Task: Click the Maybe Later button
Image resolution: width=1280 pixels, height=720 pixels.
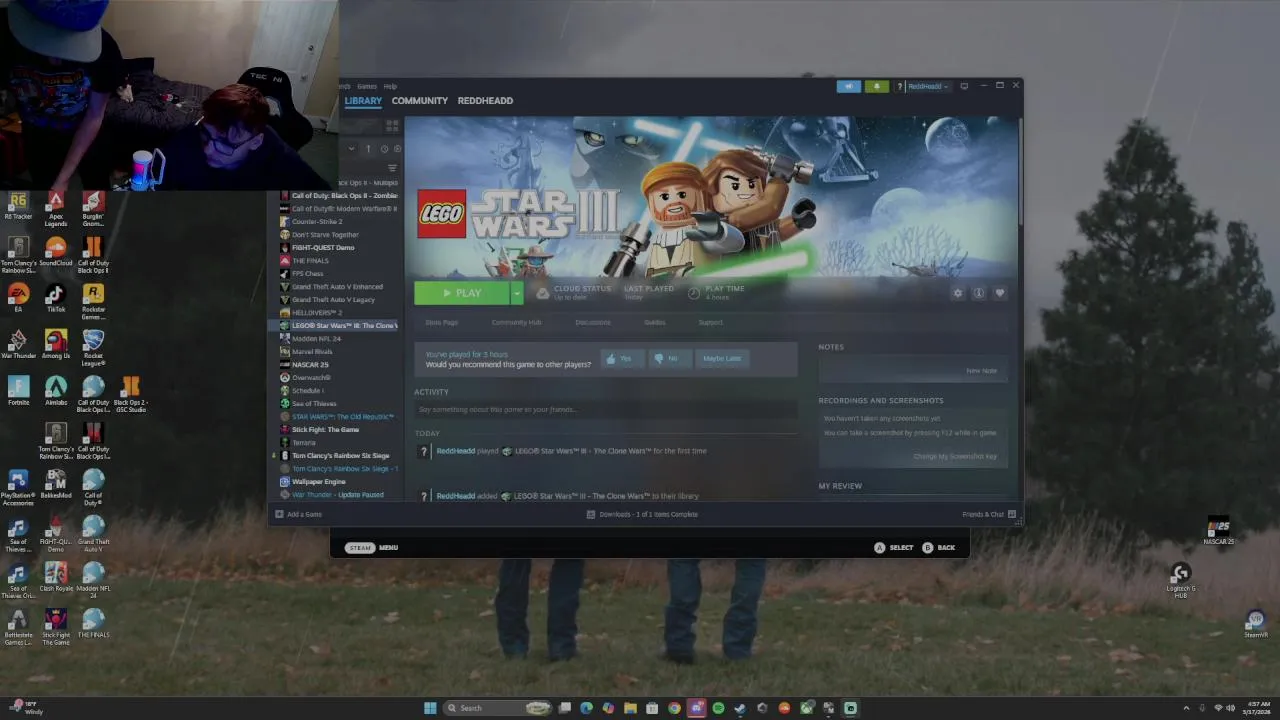Action: point(722,358)
